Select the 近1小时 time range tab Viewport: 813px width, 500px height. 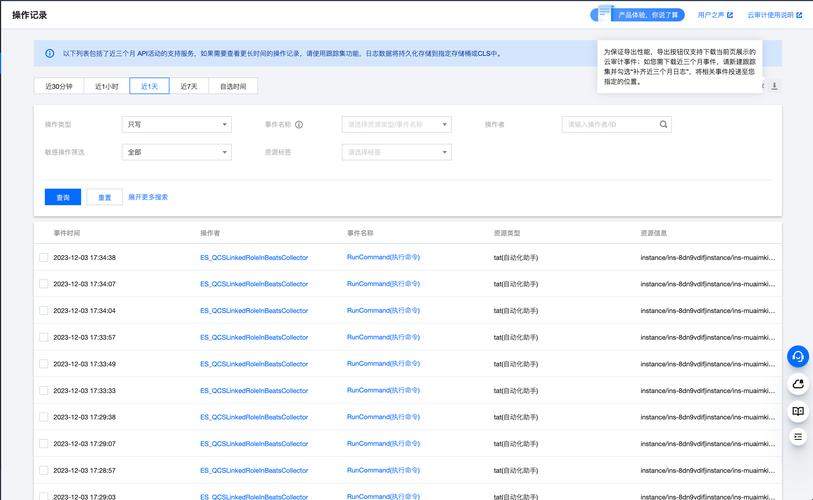106,86
